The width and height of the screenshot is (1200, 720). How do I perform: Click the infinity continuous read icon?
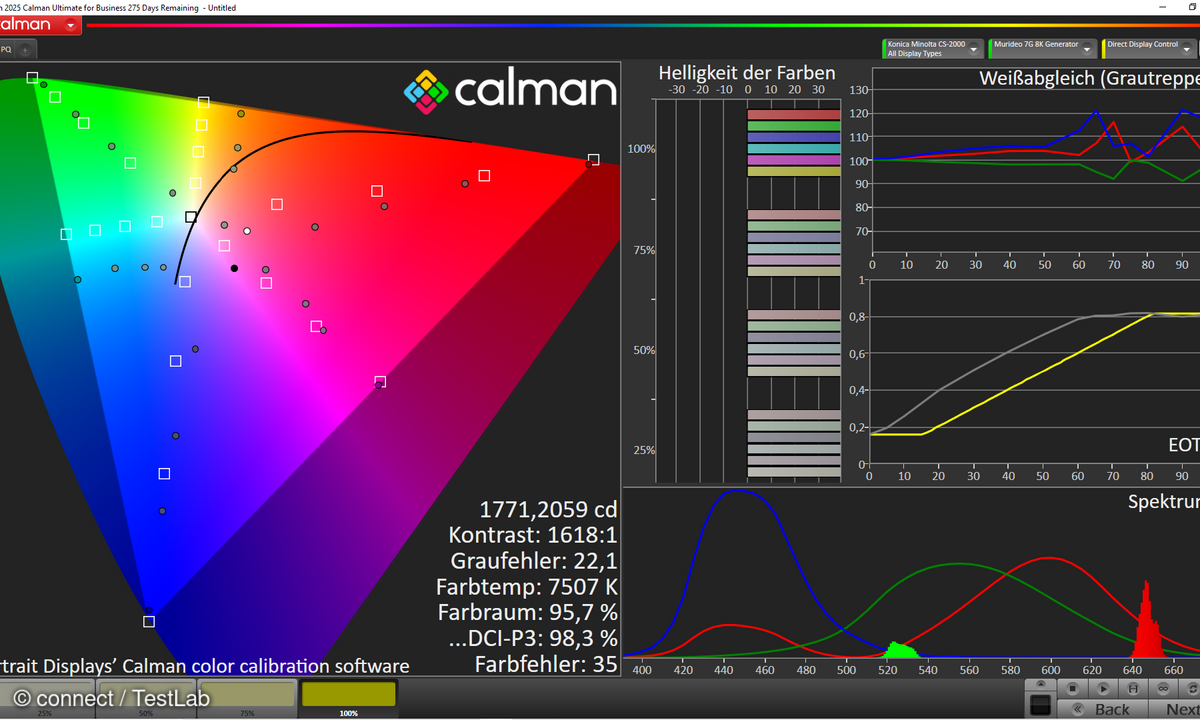[x=1163, y=688]
